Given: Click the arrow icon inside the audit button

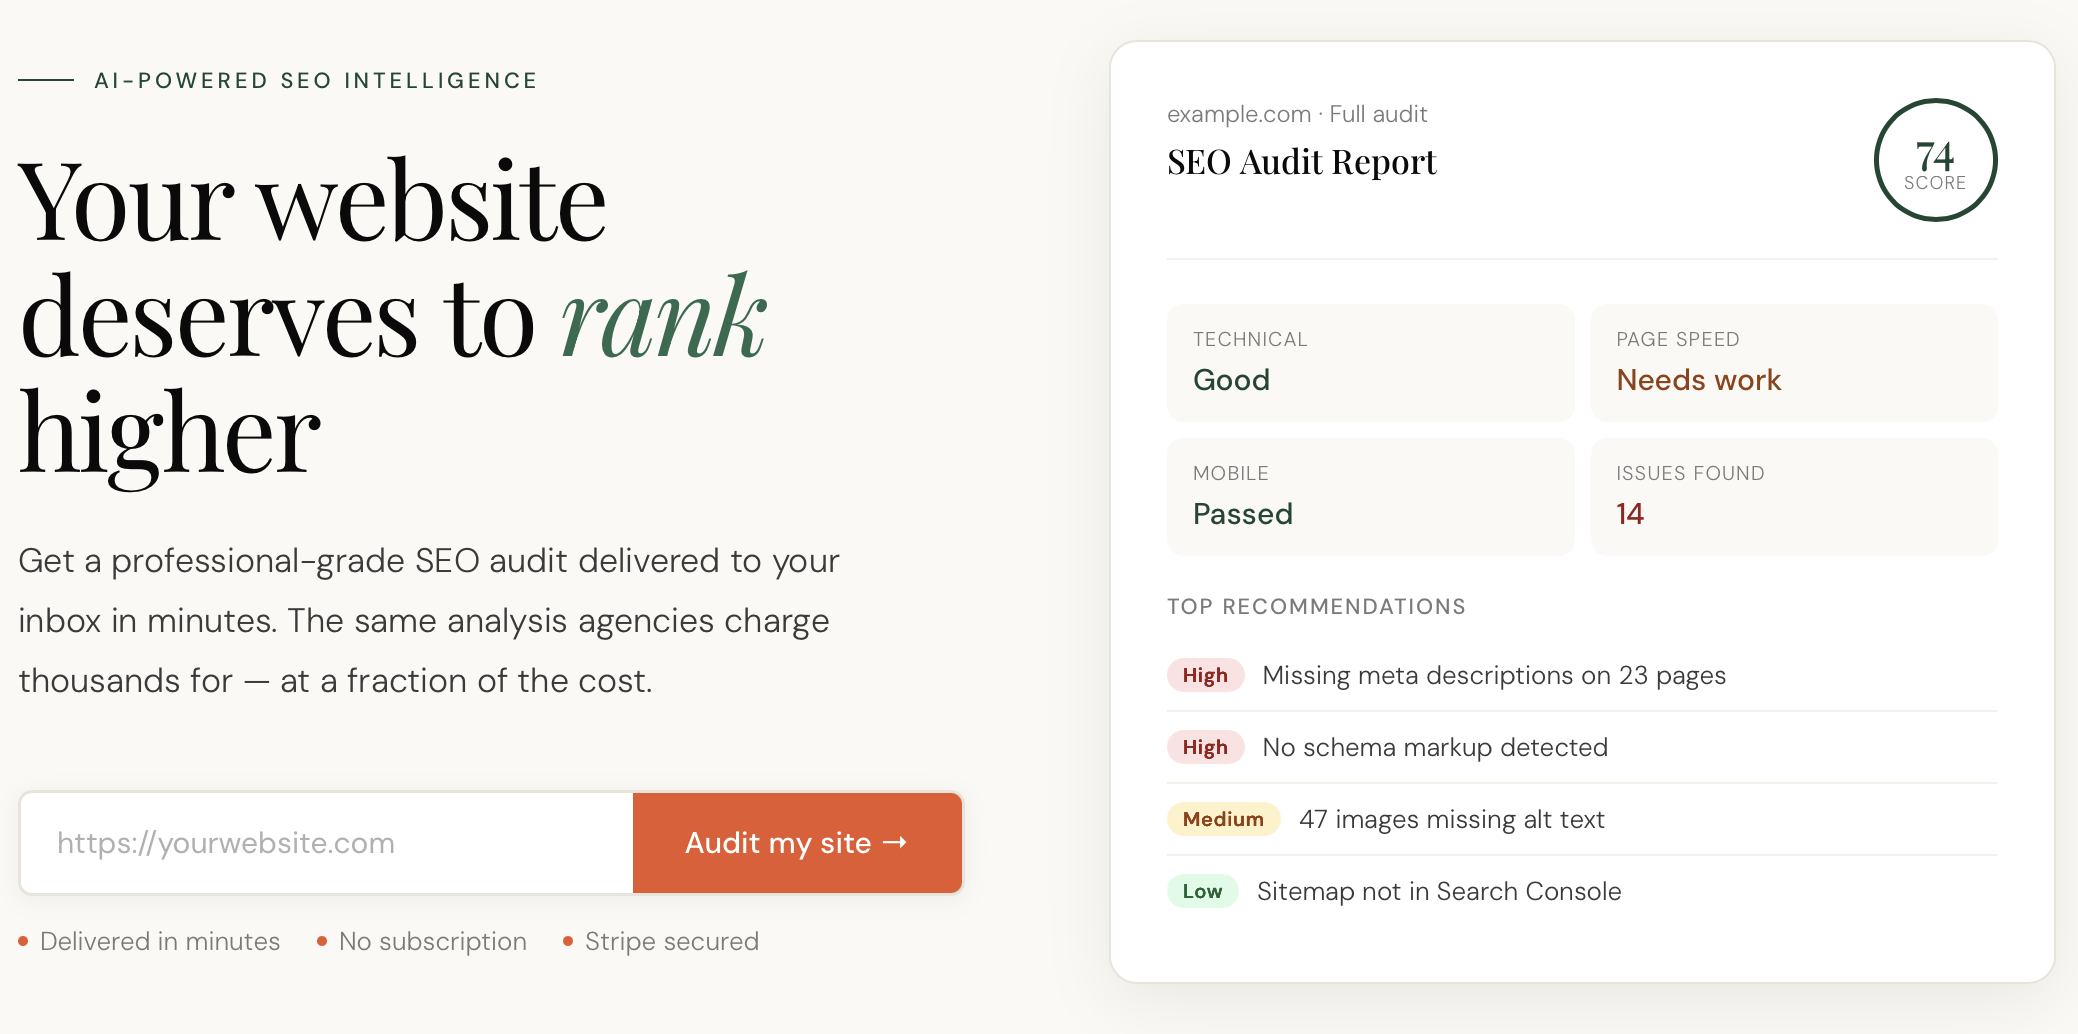Looking at the screenshot, I should [895, 843].
